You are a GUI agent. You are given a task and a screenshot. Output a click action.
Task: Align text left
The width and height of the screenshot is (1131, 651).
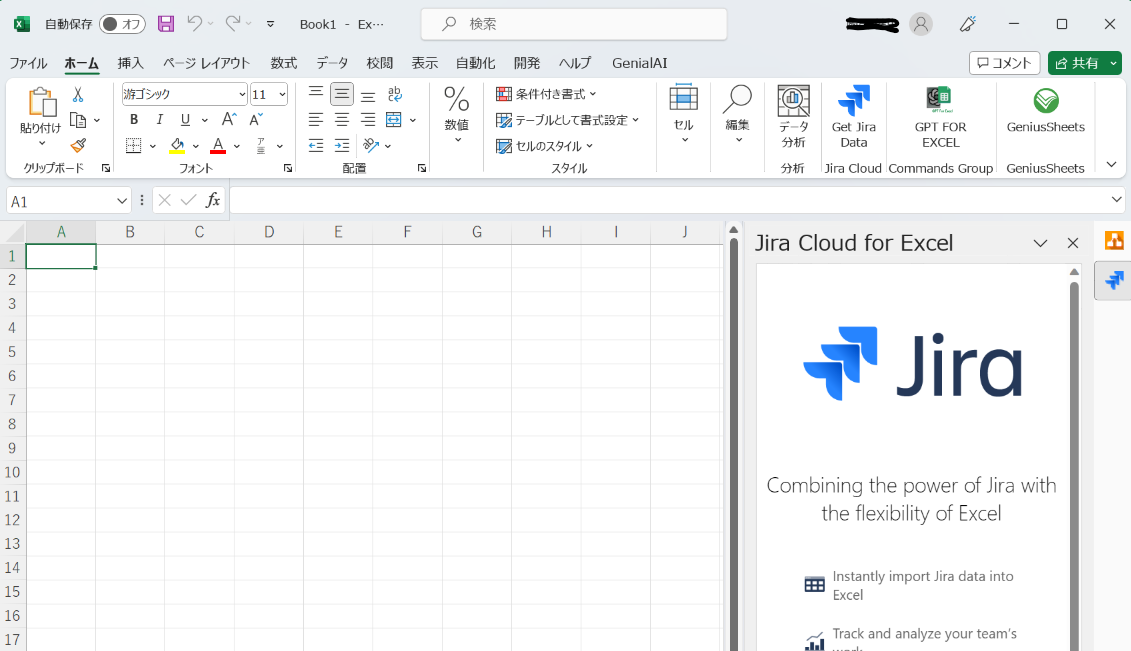pos(316,120)
